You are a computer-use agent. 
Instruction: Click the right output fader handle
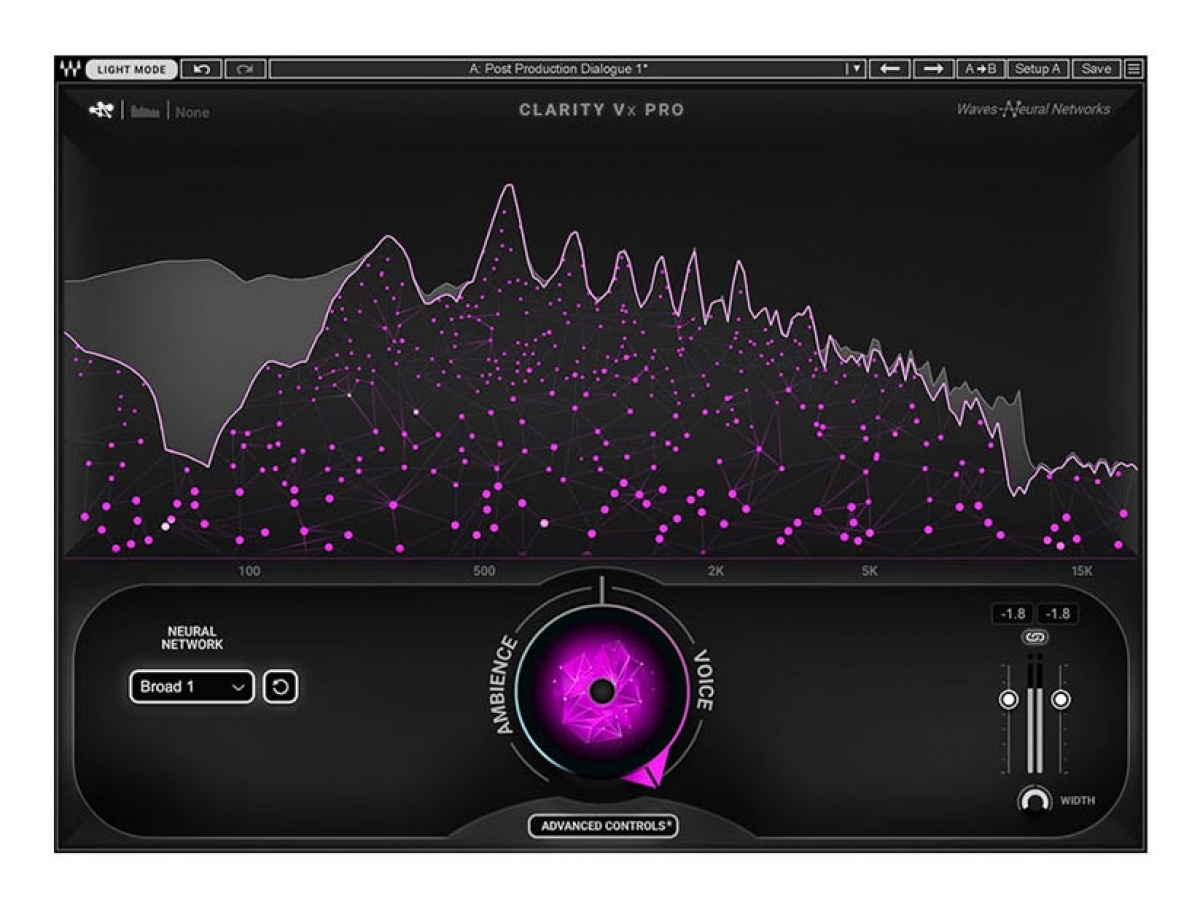coord(1061,699)
